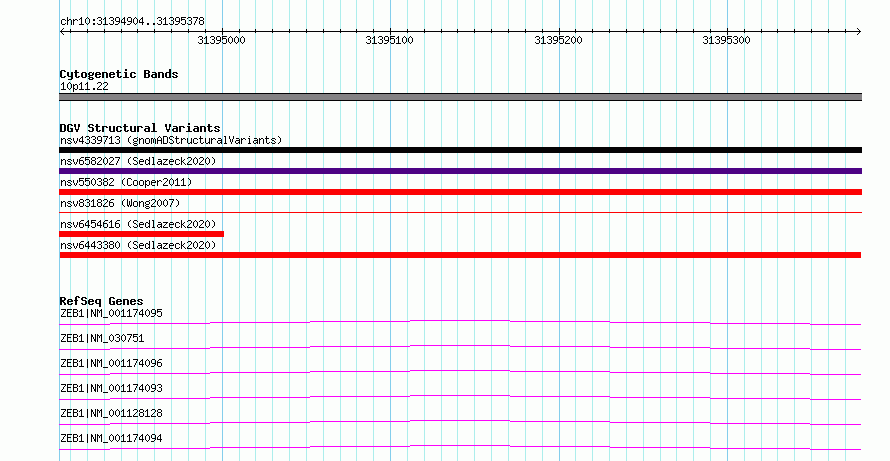The width and height of the screenshot is (890, 461).
Task: Click the nsv6454616 (Sedlazeck2020) label
Action: pos(138,224)
